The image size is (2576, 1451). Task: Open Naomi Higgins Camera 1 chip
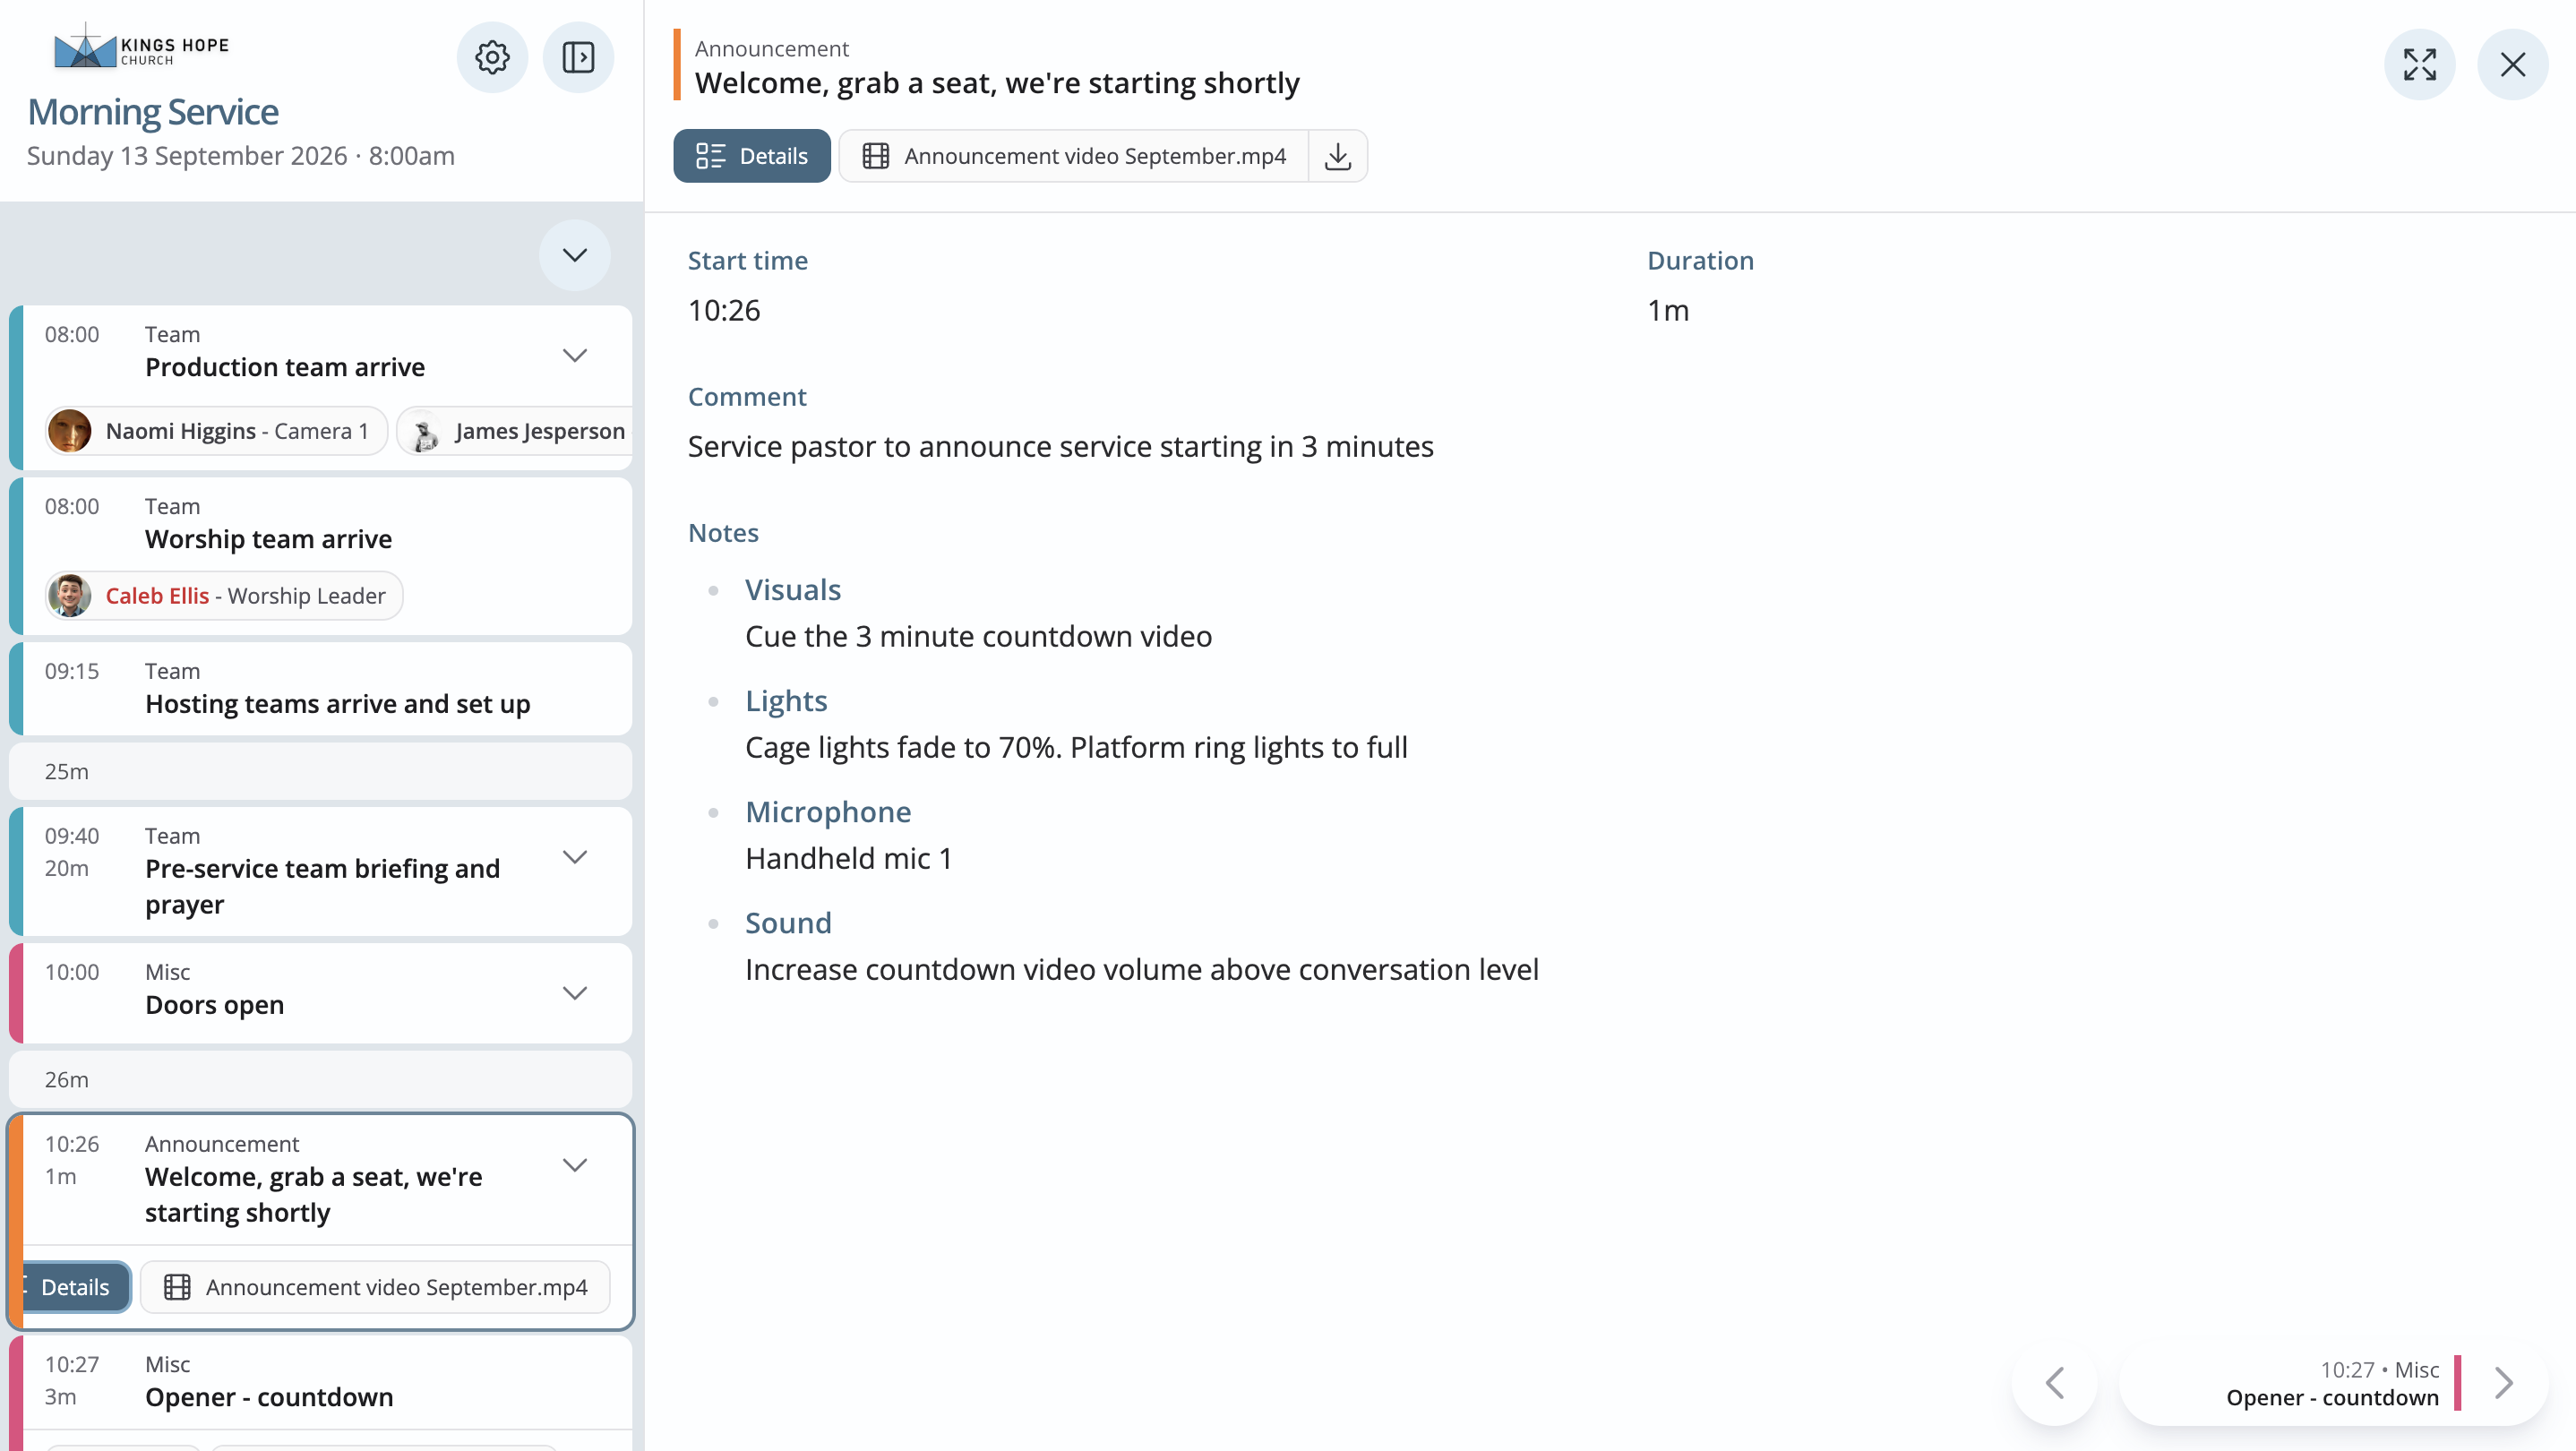click(x=216, y=431)
